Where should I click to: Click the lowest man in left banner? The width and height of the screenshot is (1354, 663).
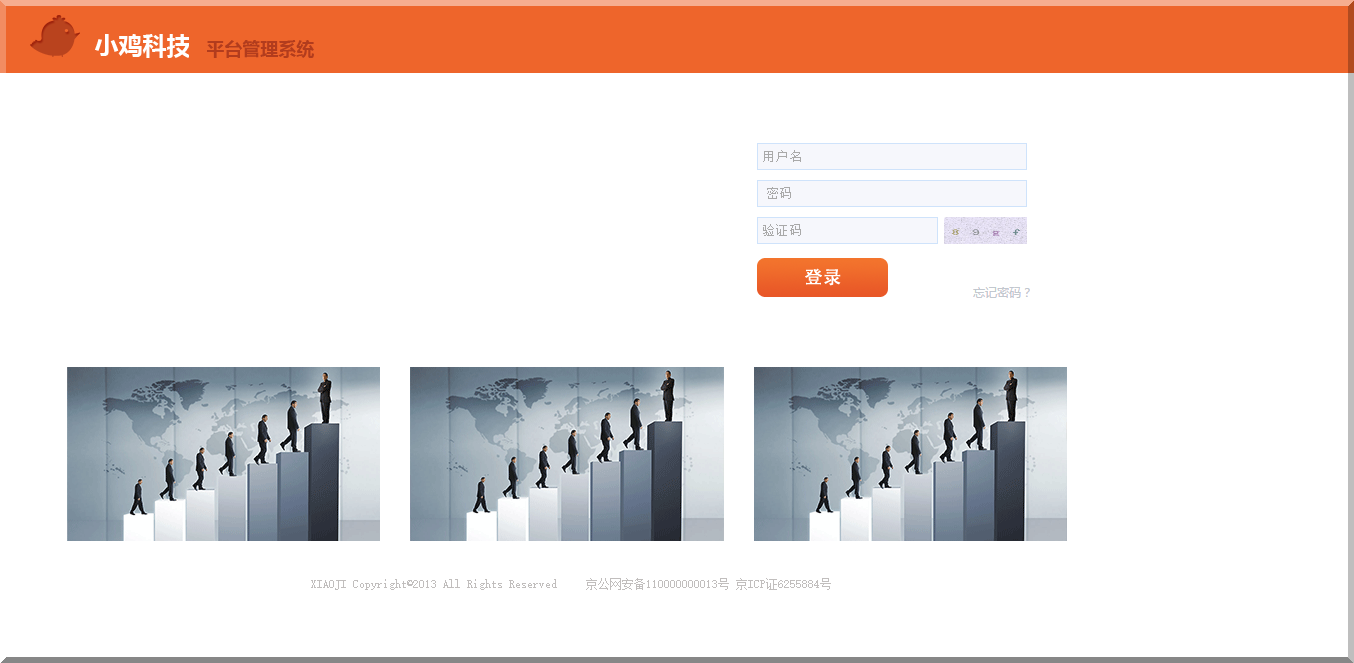pos(138,497)
